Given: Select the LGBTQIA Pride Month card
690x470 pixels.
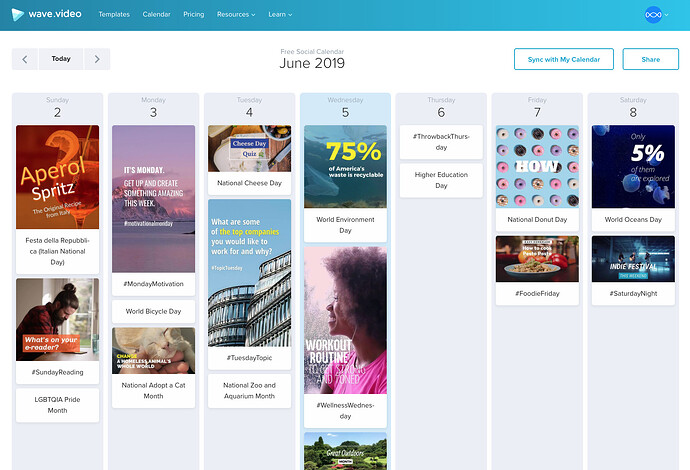Looking at the screenshot, I should click(58, 405).
